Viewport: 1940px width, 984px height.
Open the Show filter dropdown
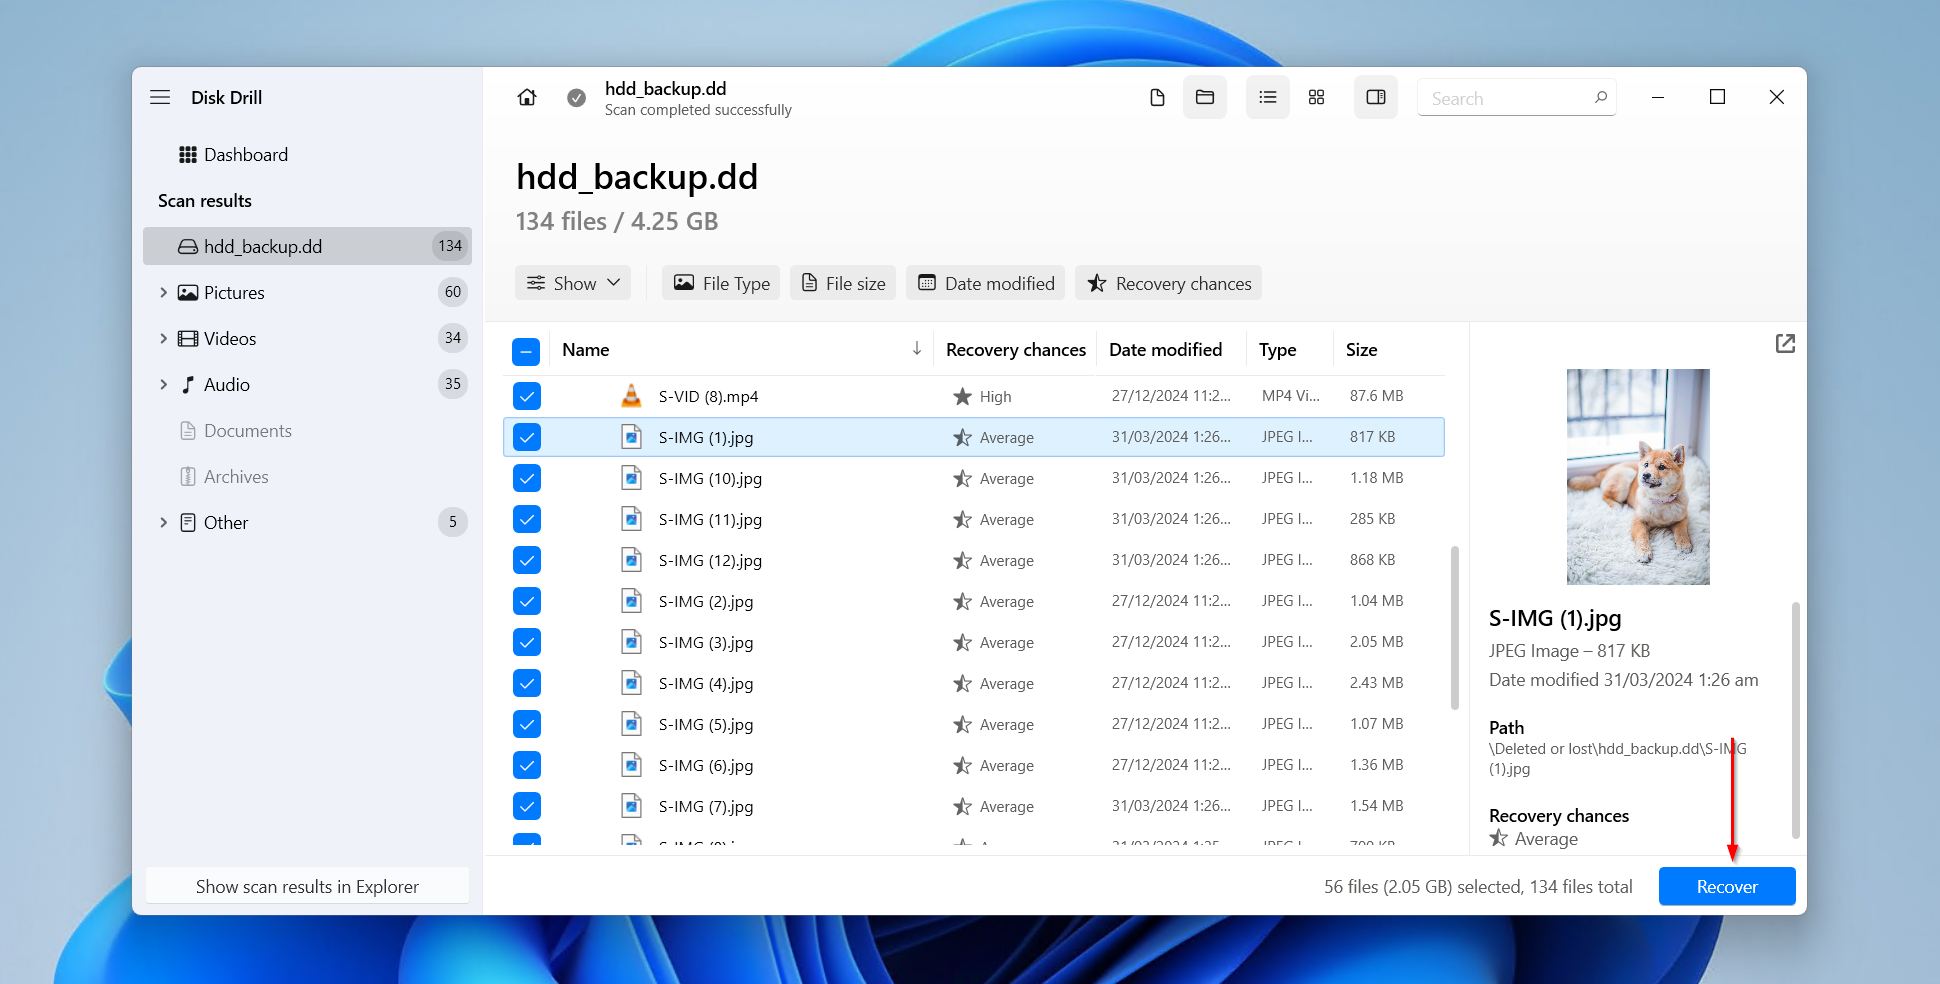point(572,283)
